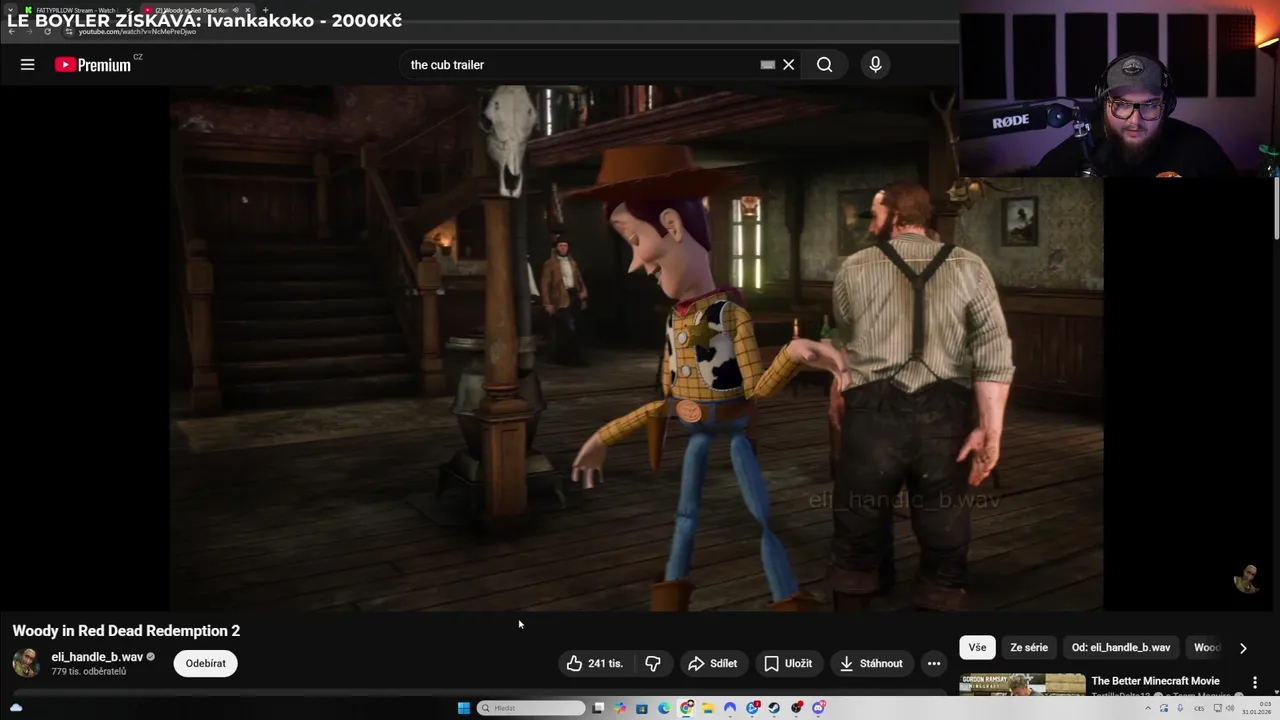Image resolution: width=1280 pixels, height=720 pixels.
Task: Close the FATTYPILLOW Stream browser tab
Action: 130,10
